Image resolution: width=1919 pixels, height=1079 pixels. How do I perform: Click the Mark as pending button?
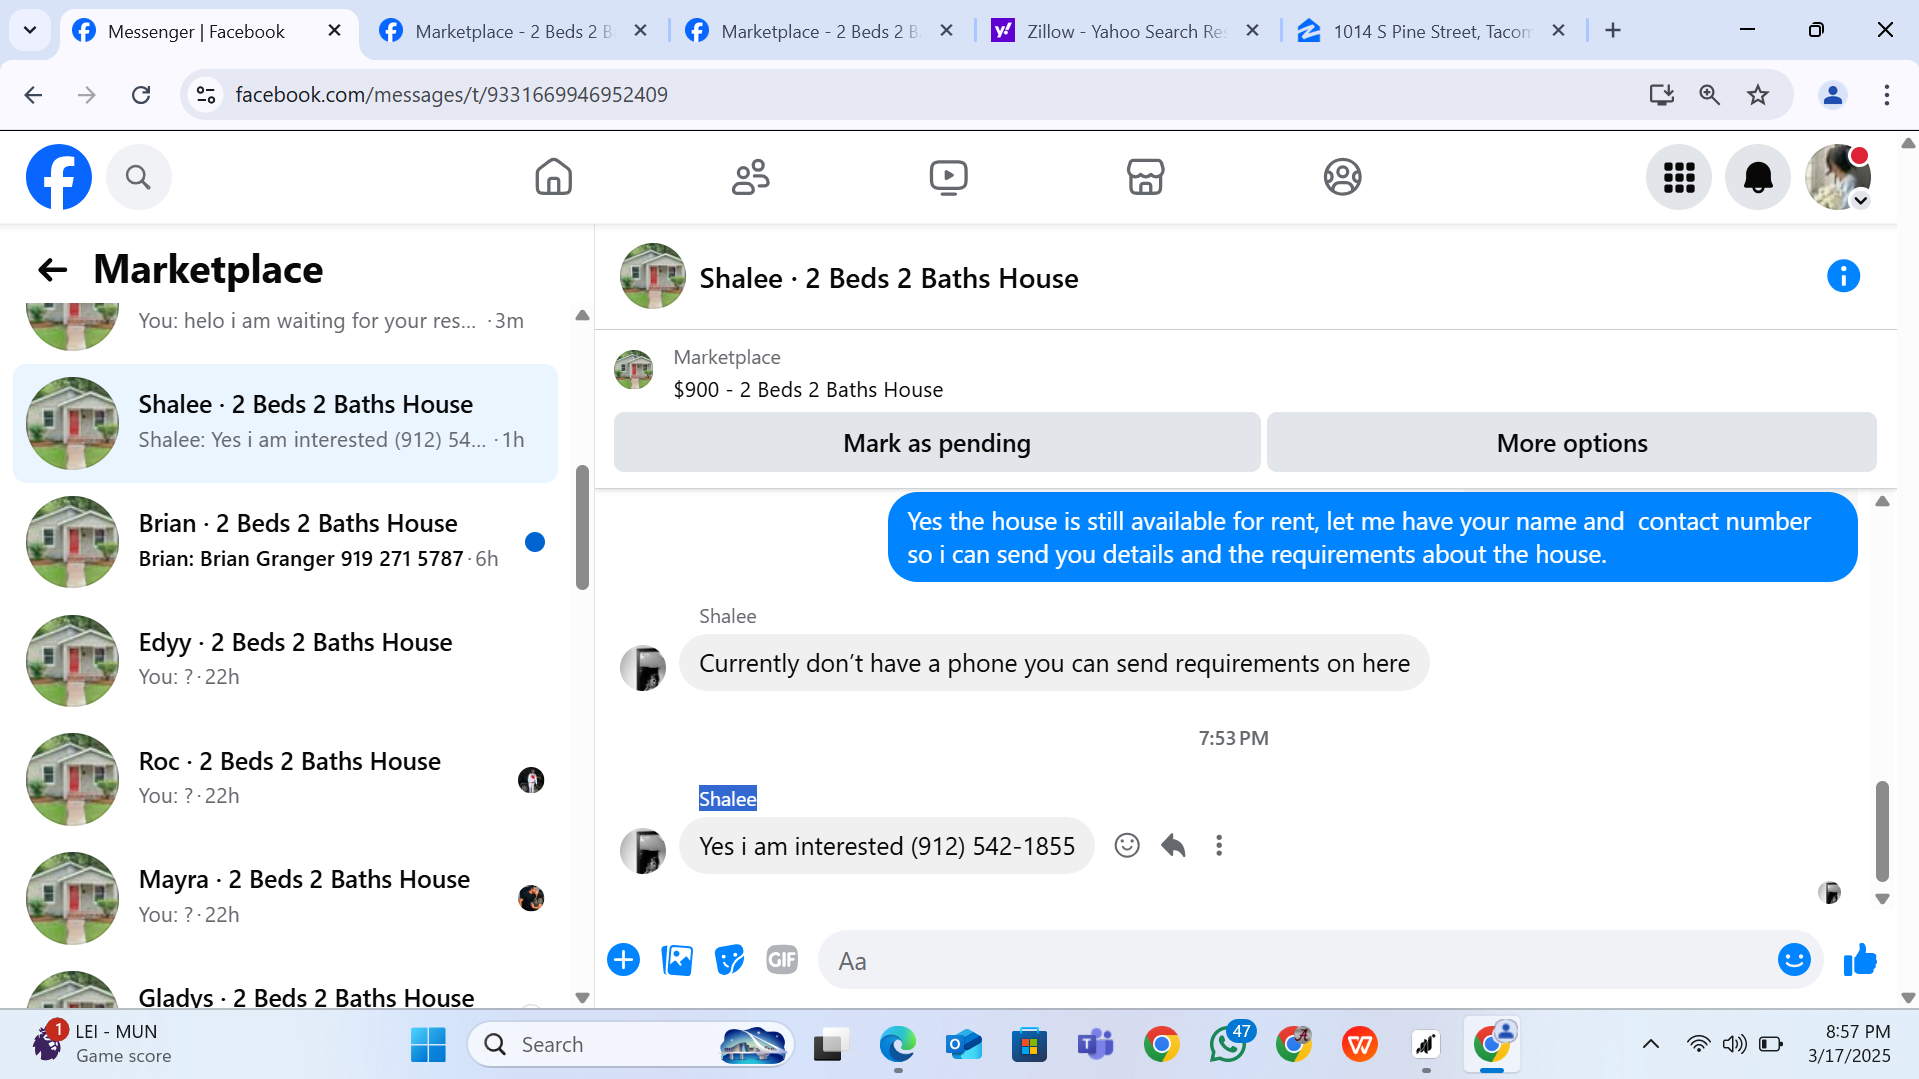coord(937,442)
